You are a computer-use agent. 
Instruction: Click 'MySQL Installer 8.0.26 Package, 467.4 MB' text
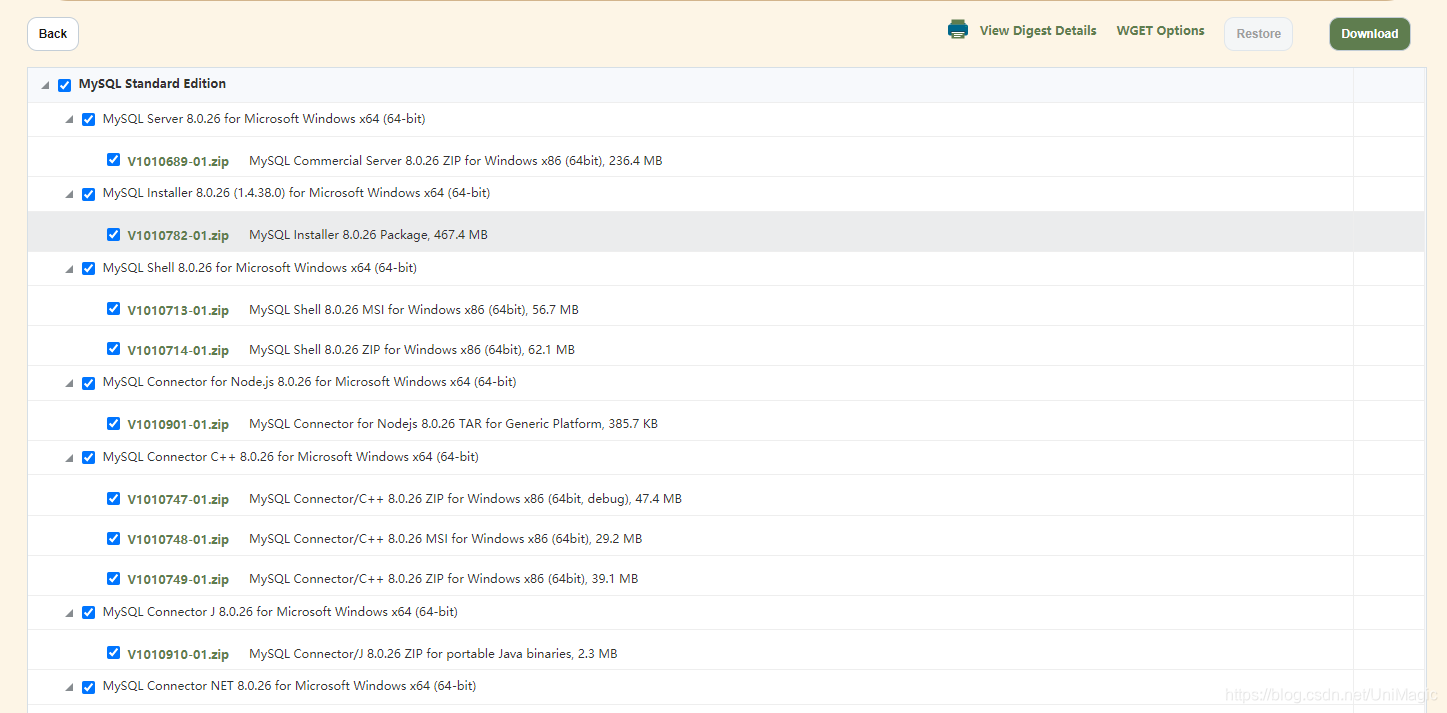[x=368, y=235]
